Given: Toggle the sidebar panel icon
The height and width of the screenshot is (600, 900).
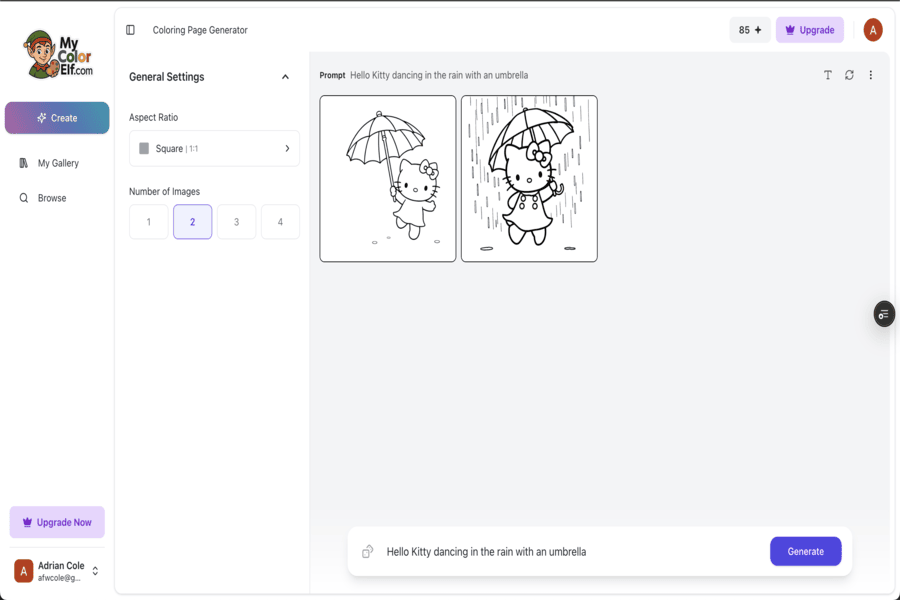Looking at the screenshot, I should coord(130,30).
